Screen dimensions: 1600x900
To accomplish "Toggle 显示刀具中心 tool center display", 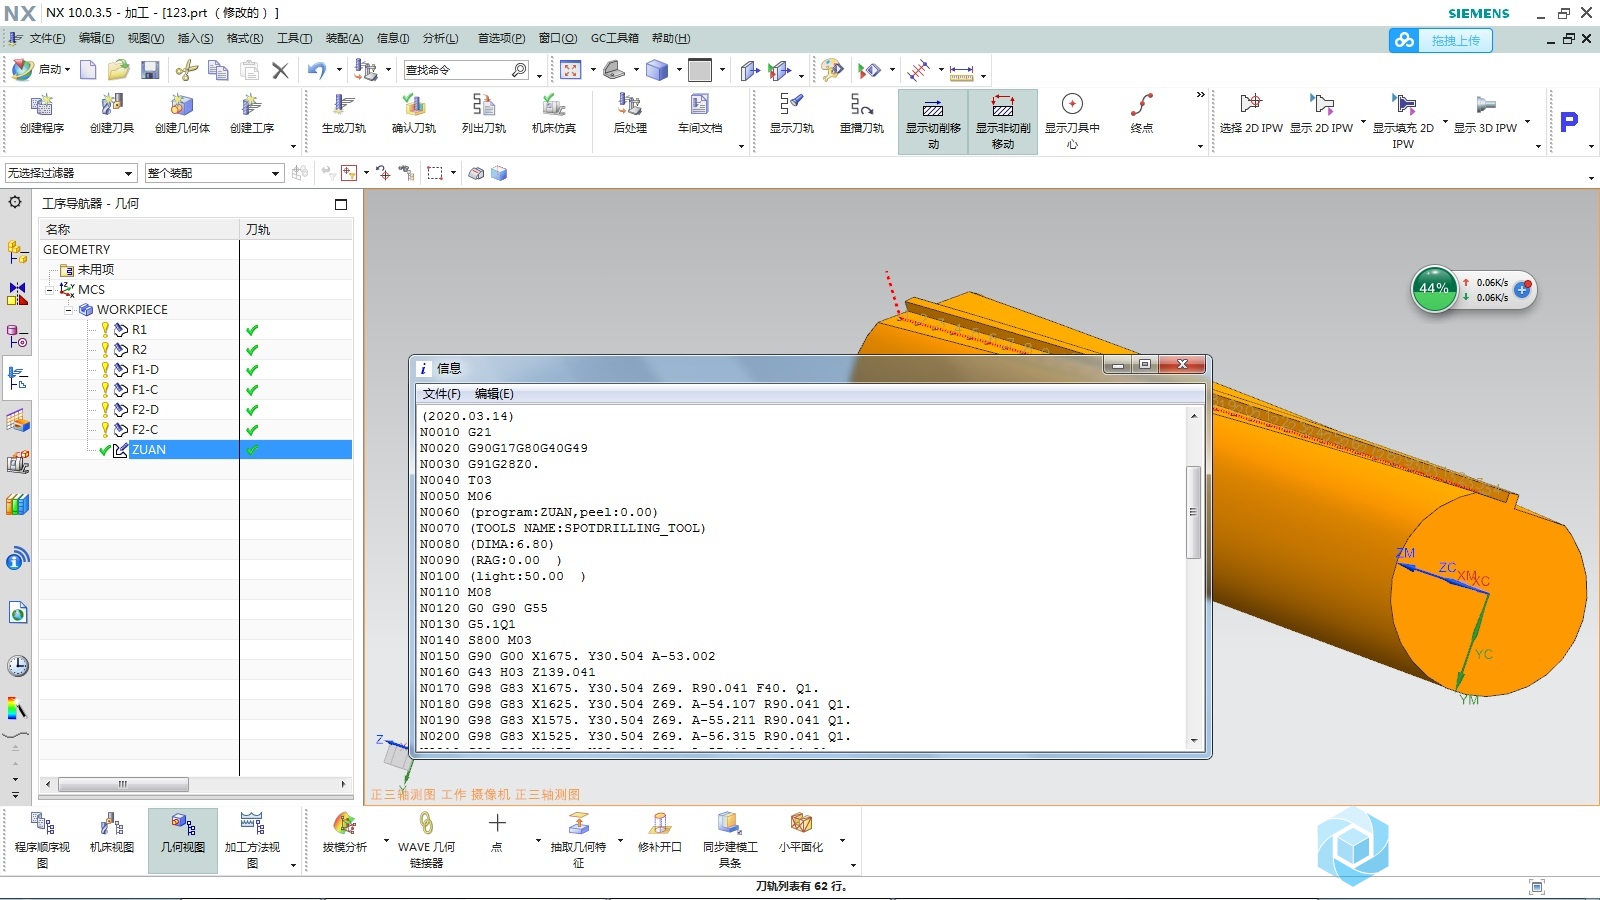I will click(x=1072, y=122).
